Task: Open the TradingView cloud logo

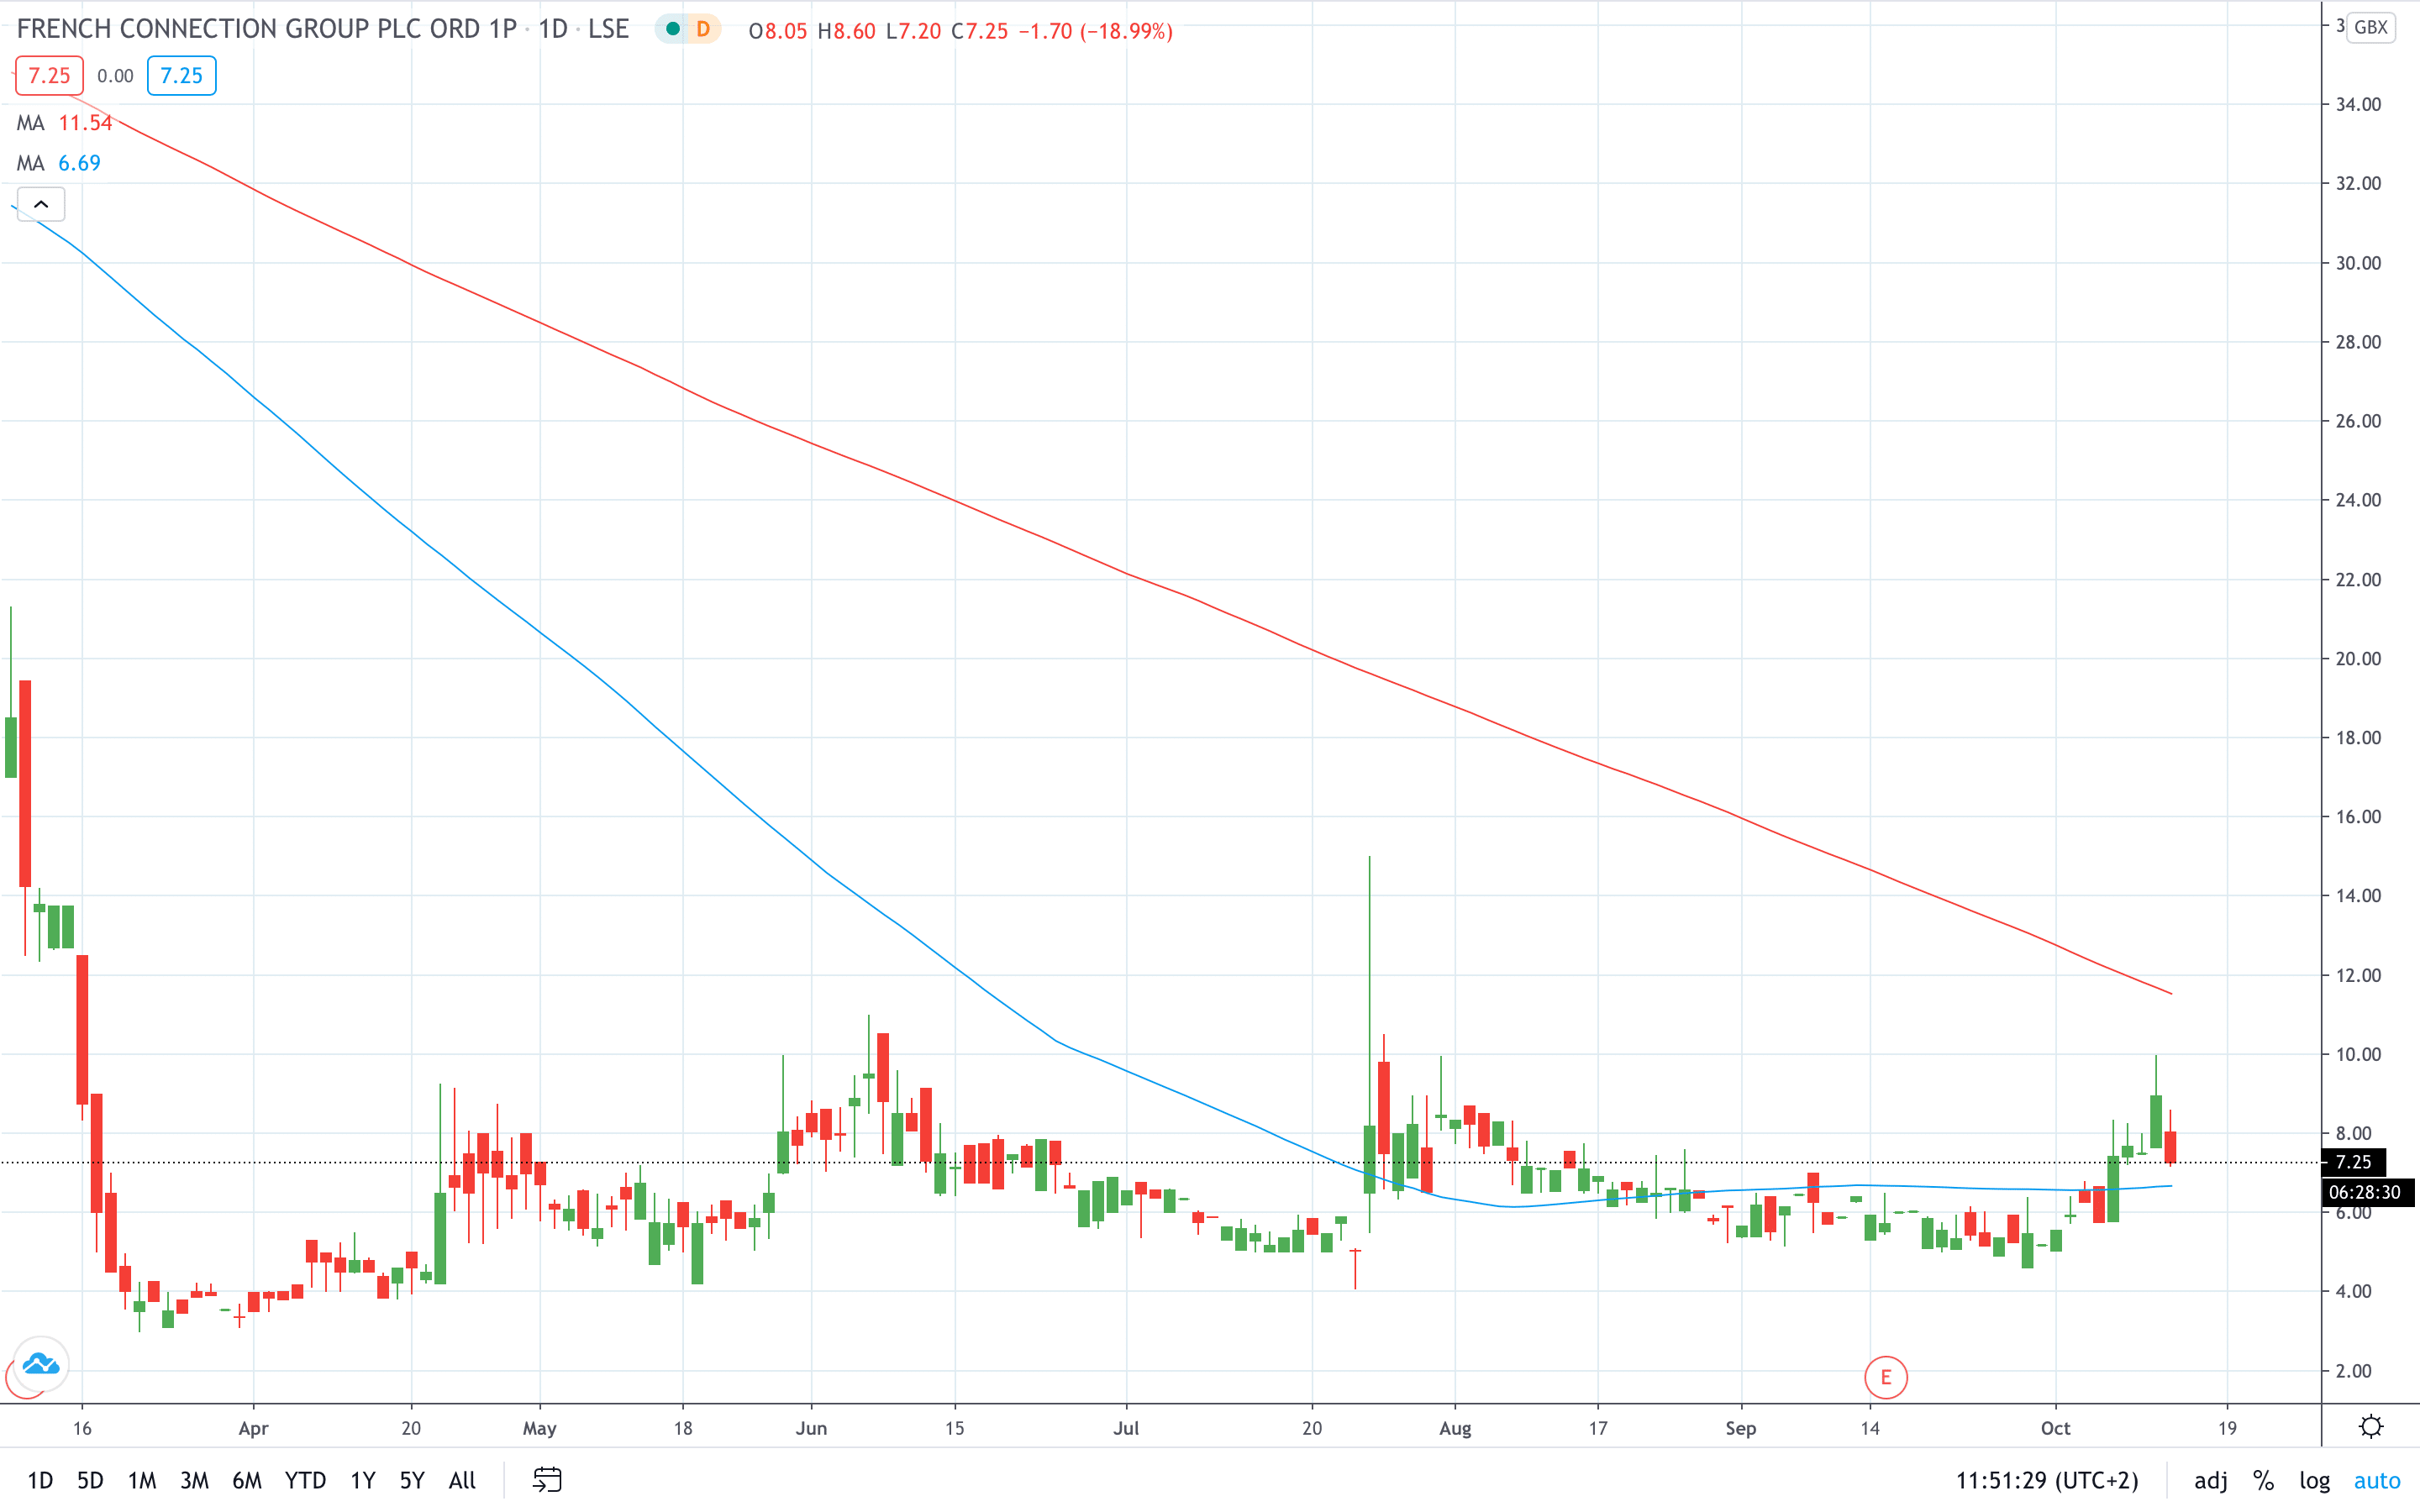Action: (x=41, y=1364)
